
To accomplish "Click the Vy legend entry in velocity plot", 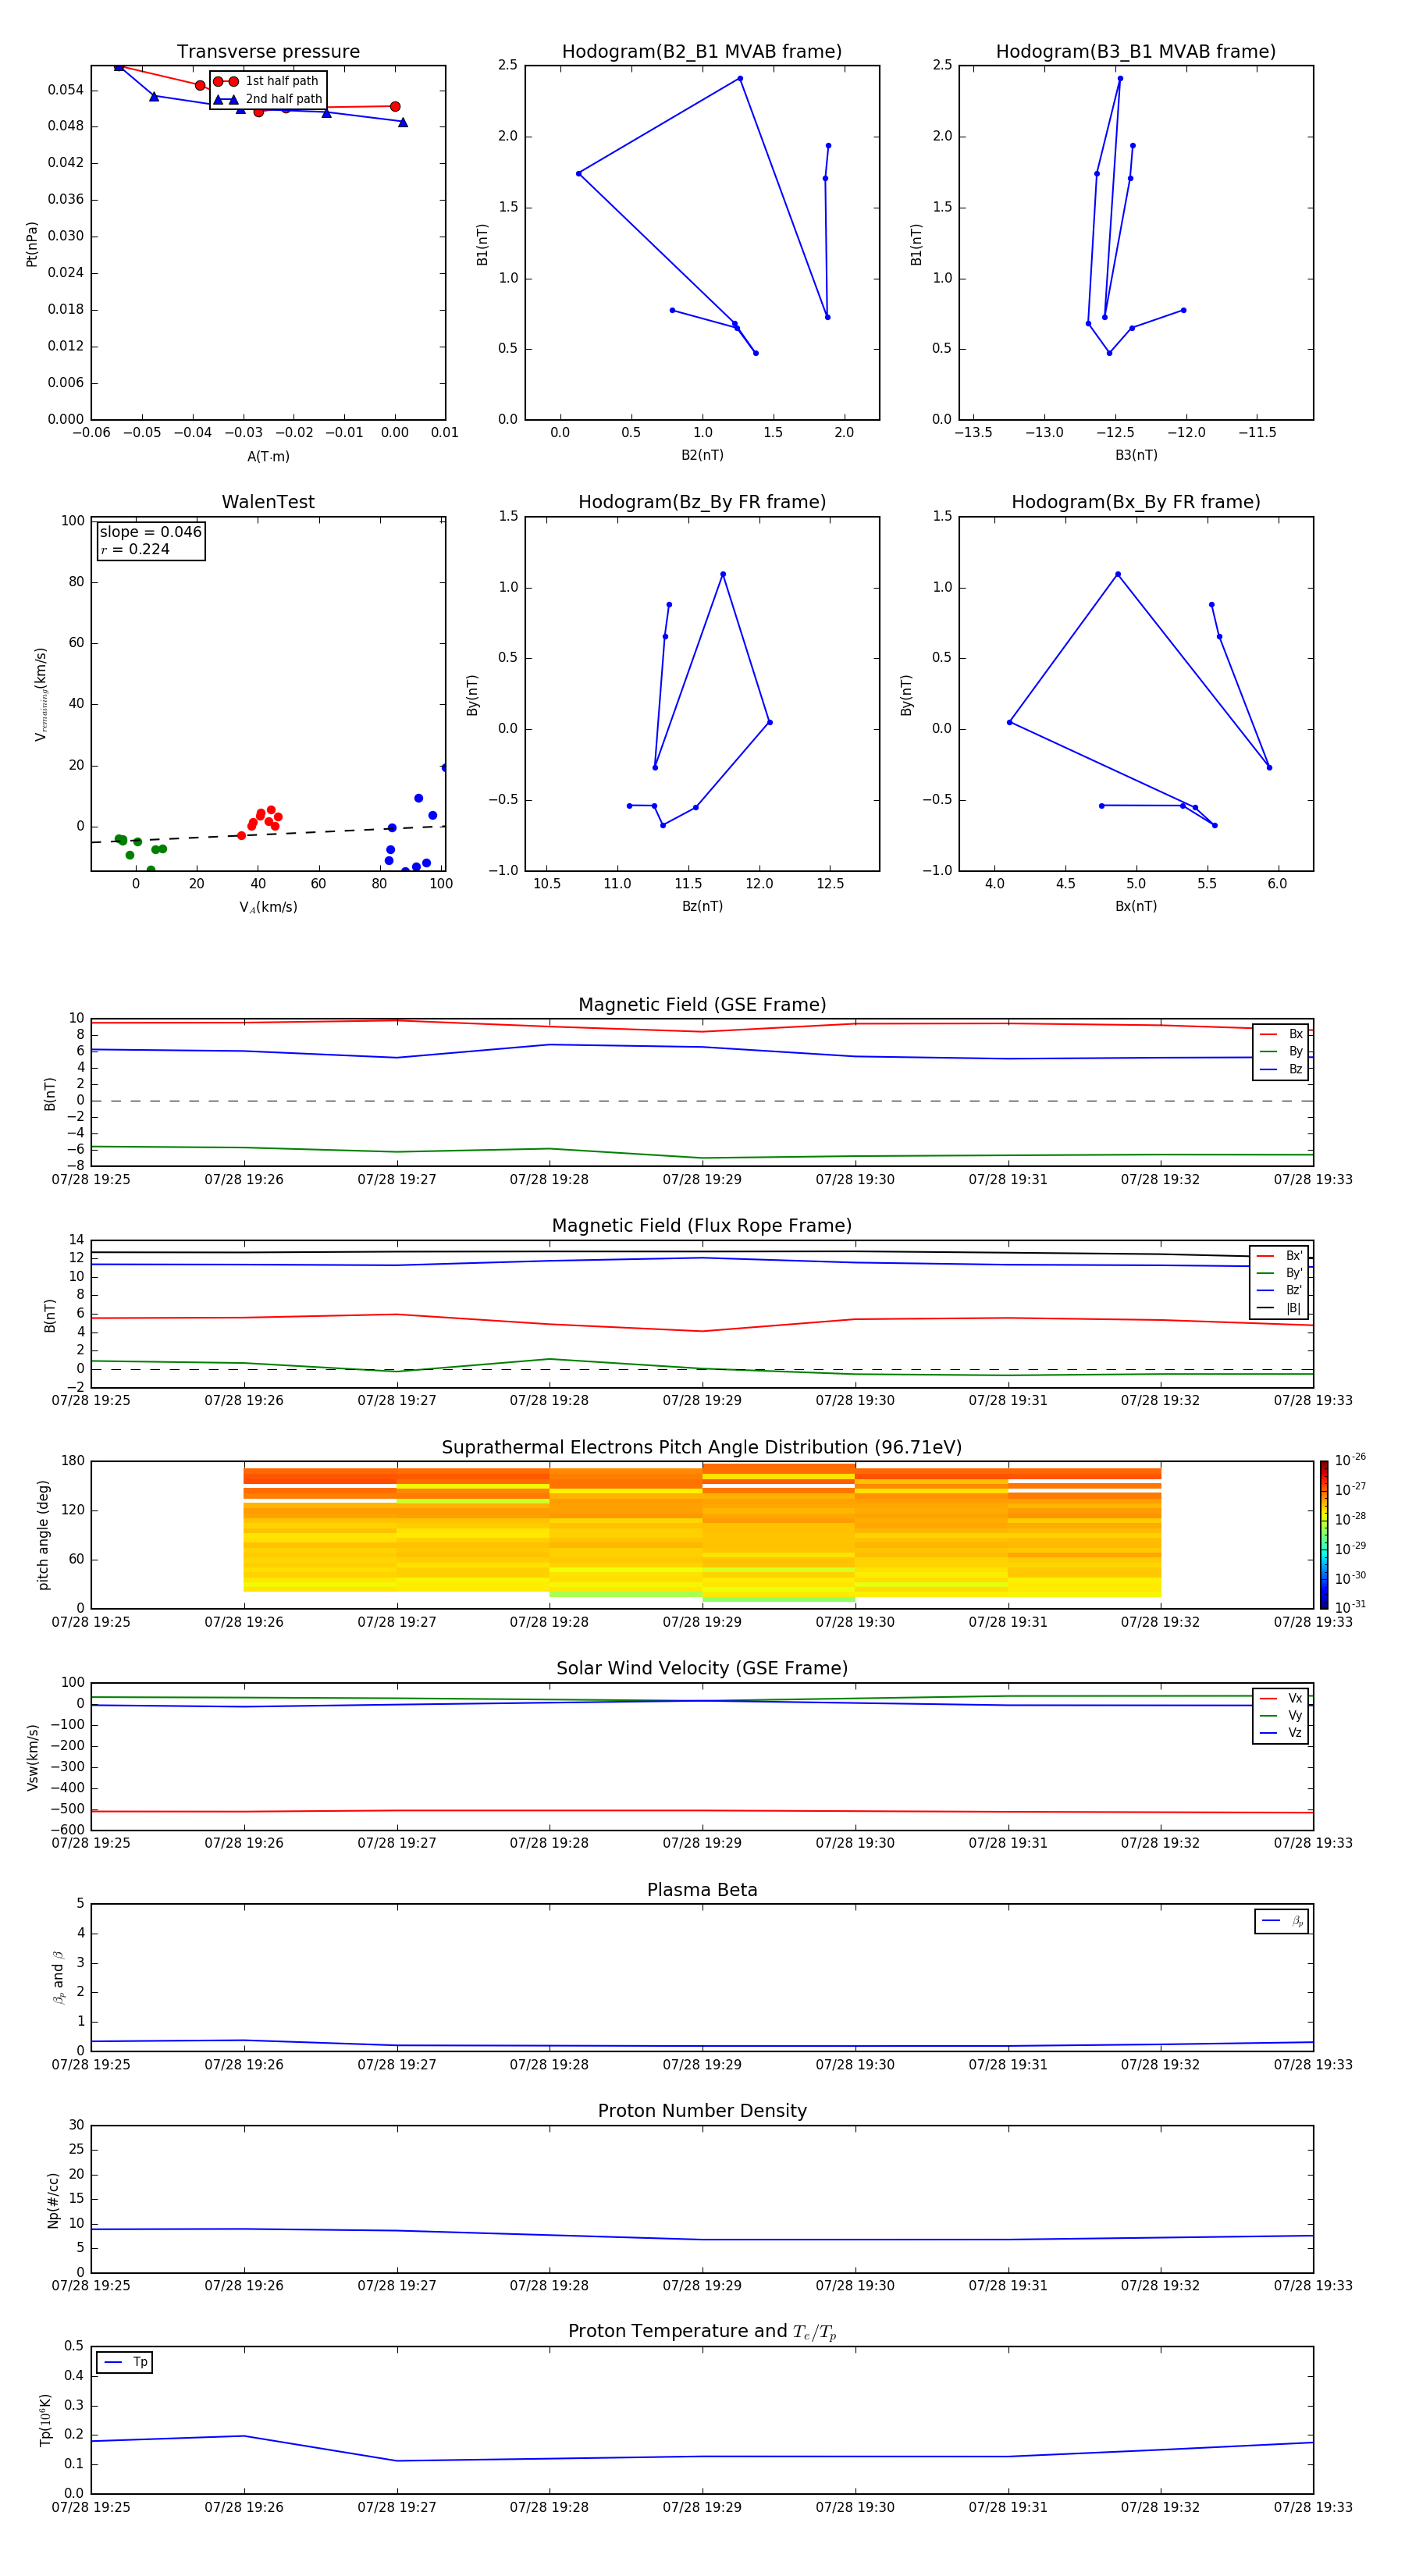I will click(1281, 1716).
